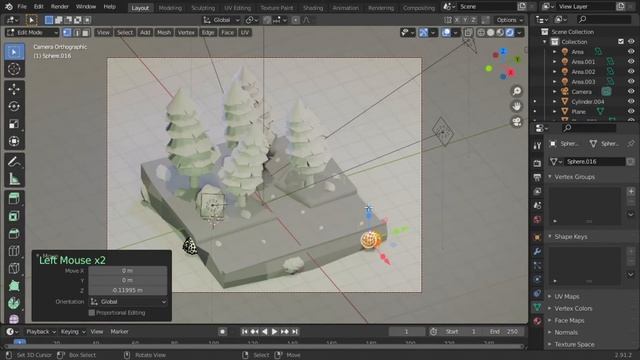Viewport: 640px width, 360px height.
Task: Toggle X-ray viewport display
Action: coord(468,33)
